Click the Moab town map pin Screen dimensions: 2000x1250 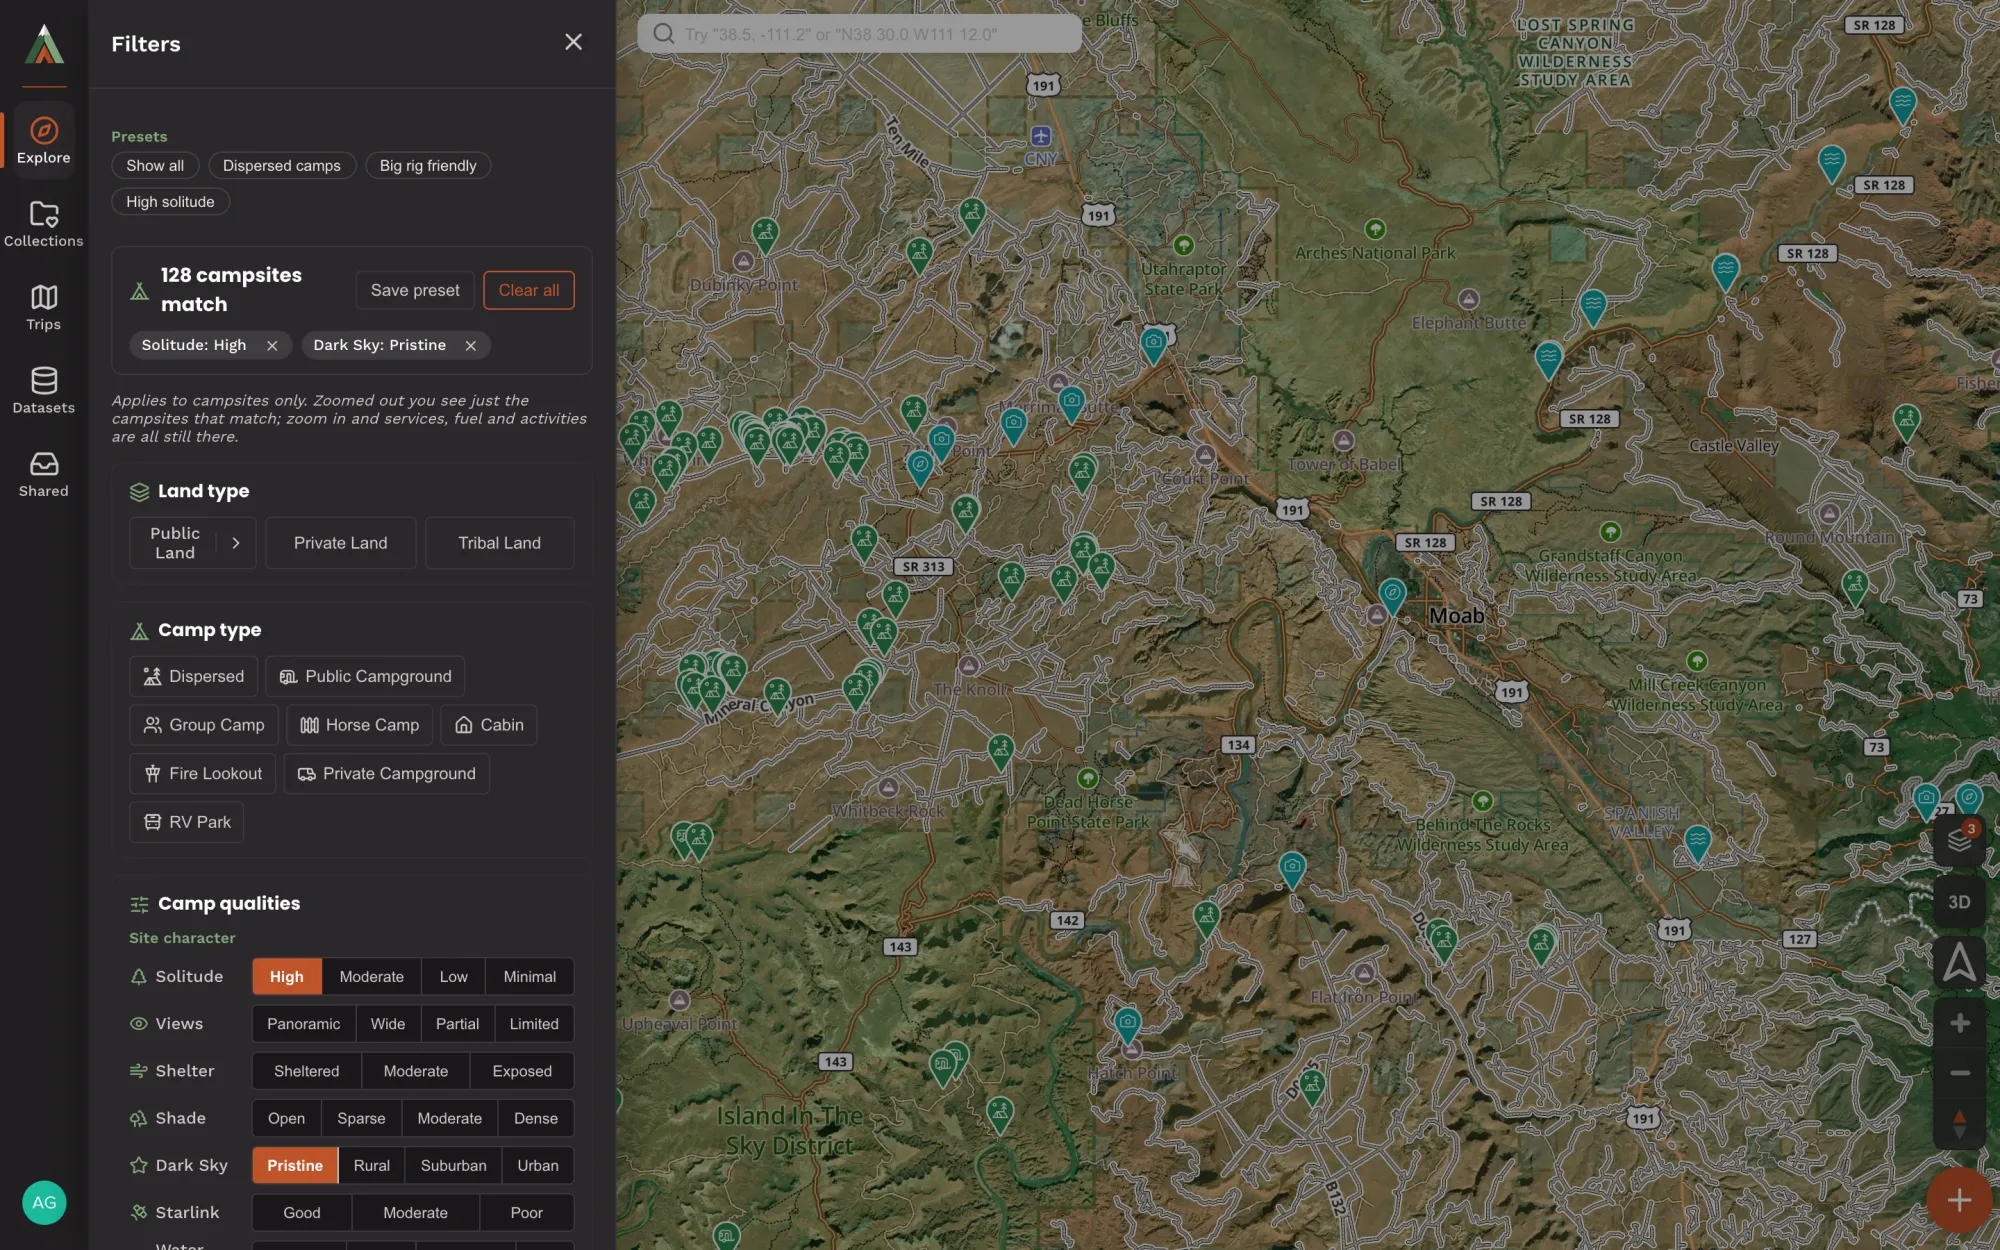coord(1392,595)
